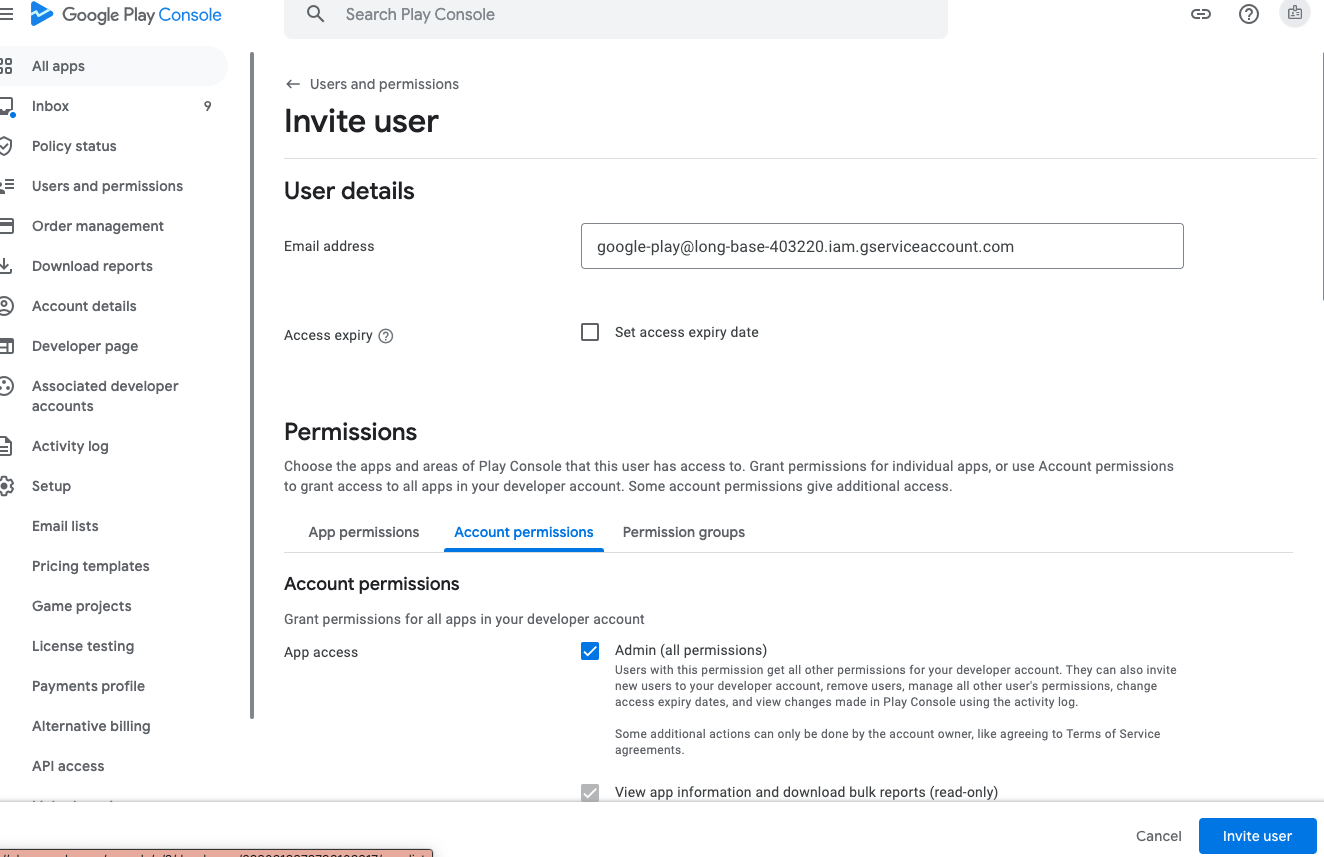Open the Permission groups tab

click(x=683, y=532)
